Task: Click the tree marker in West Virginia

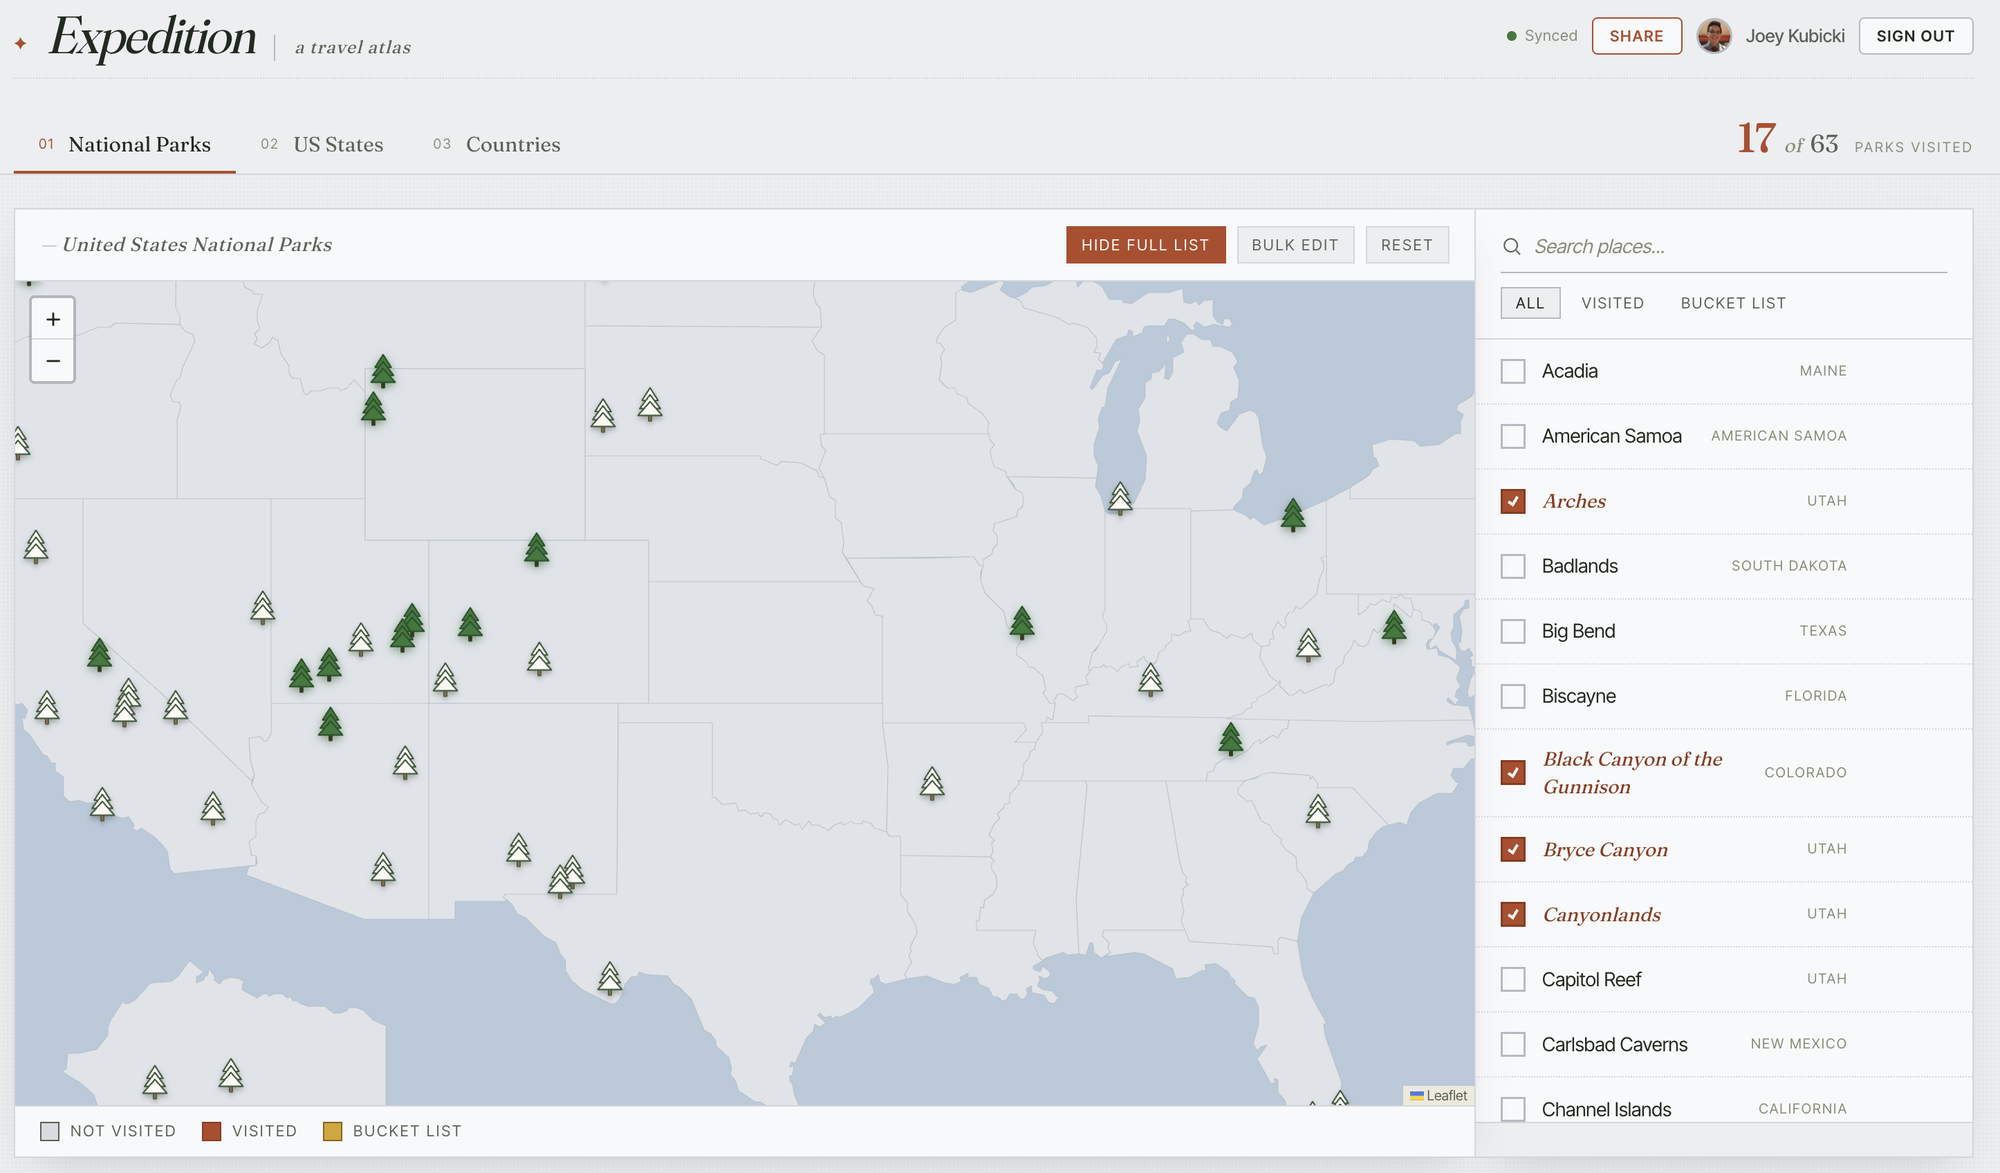Action: [1308, 644]
